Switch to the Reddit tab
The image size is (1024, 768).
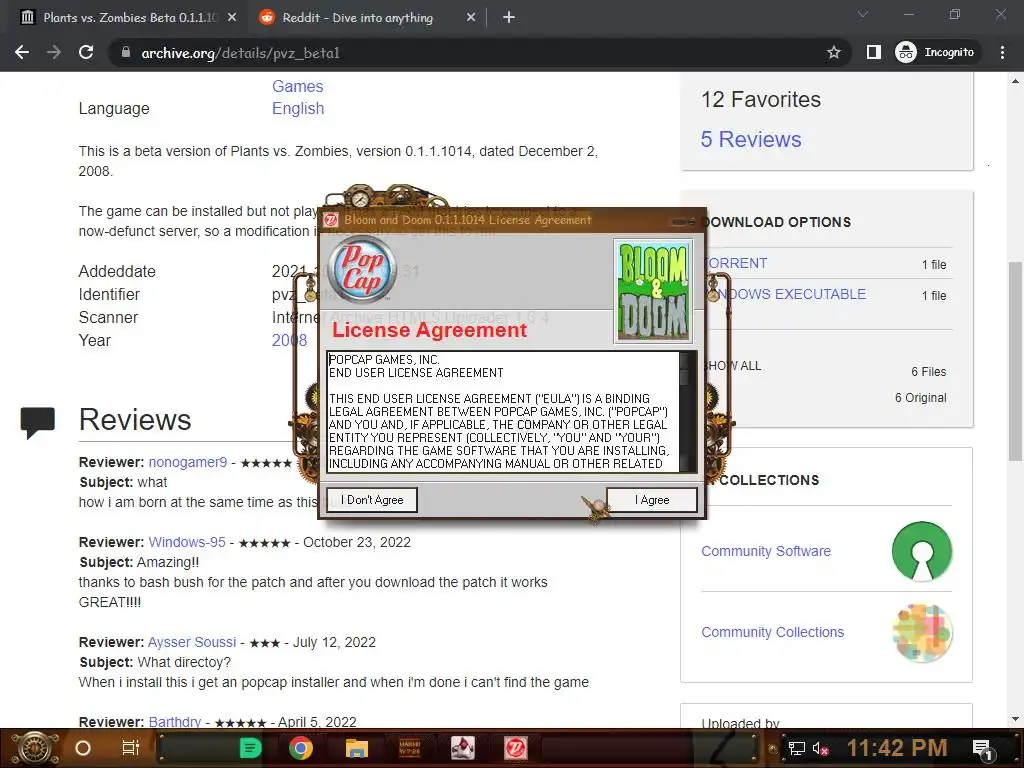tap(358, 18)
